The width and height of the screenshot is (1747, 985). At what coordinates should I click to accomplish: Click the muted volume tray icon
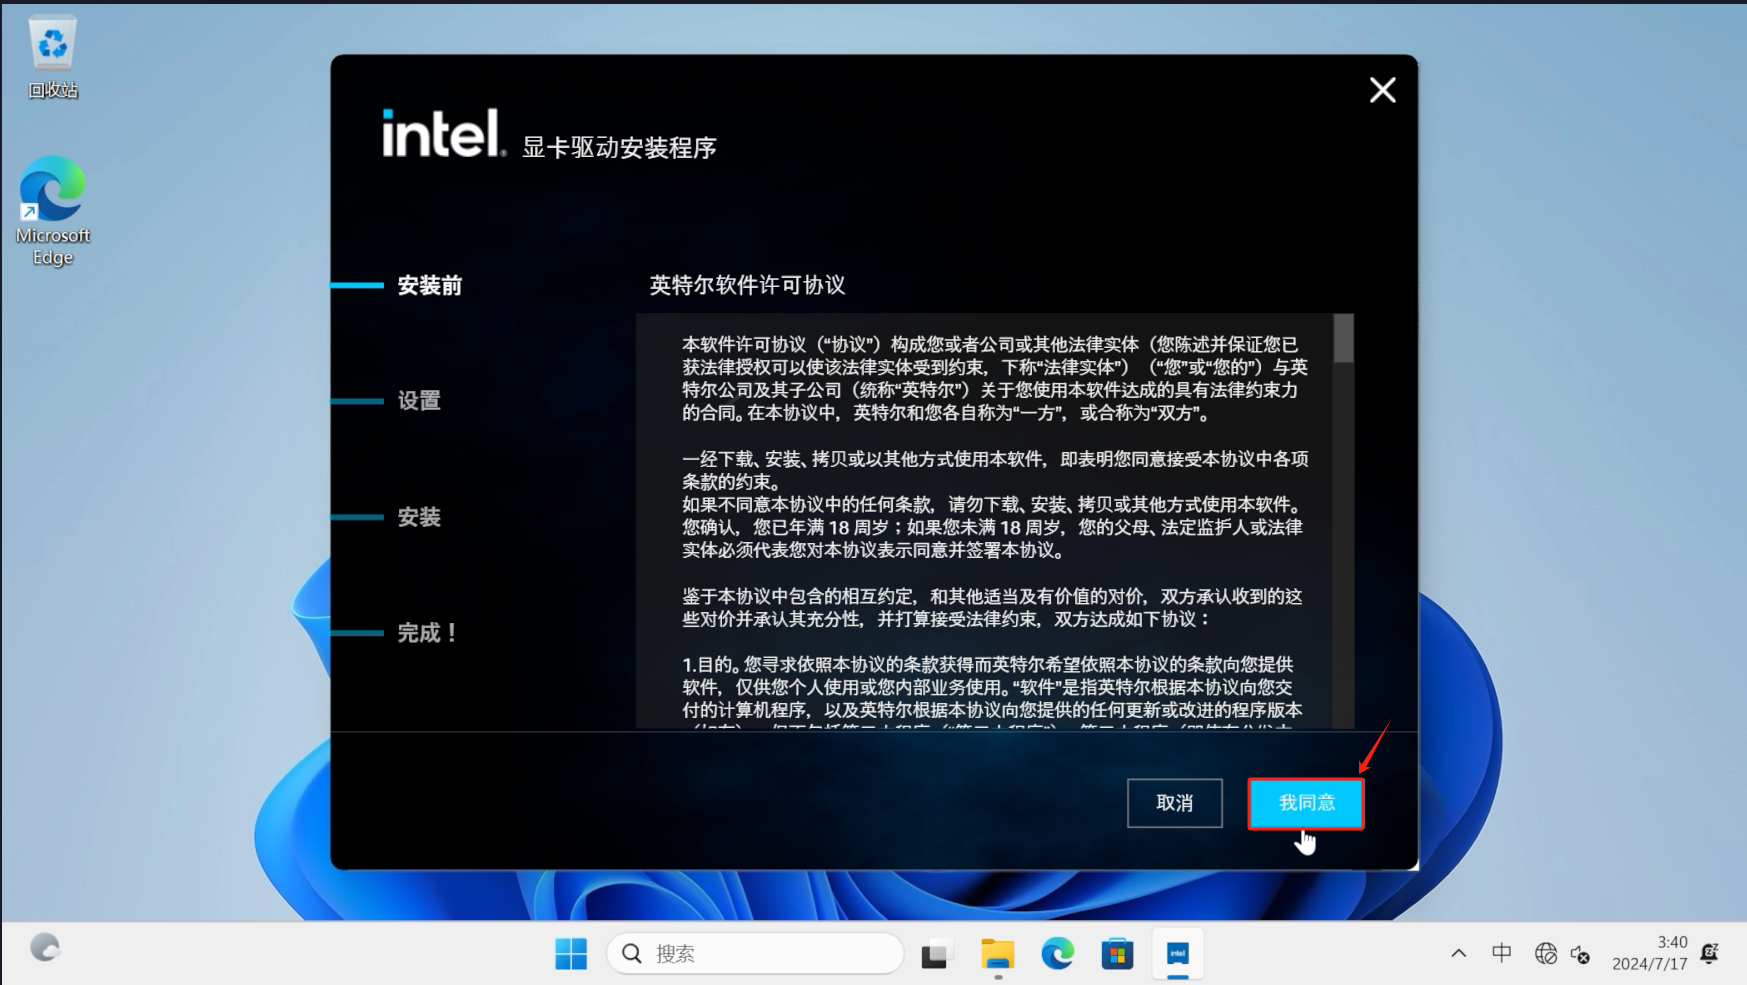coord(1581,954)
